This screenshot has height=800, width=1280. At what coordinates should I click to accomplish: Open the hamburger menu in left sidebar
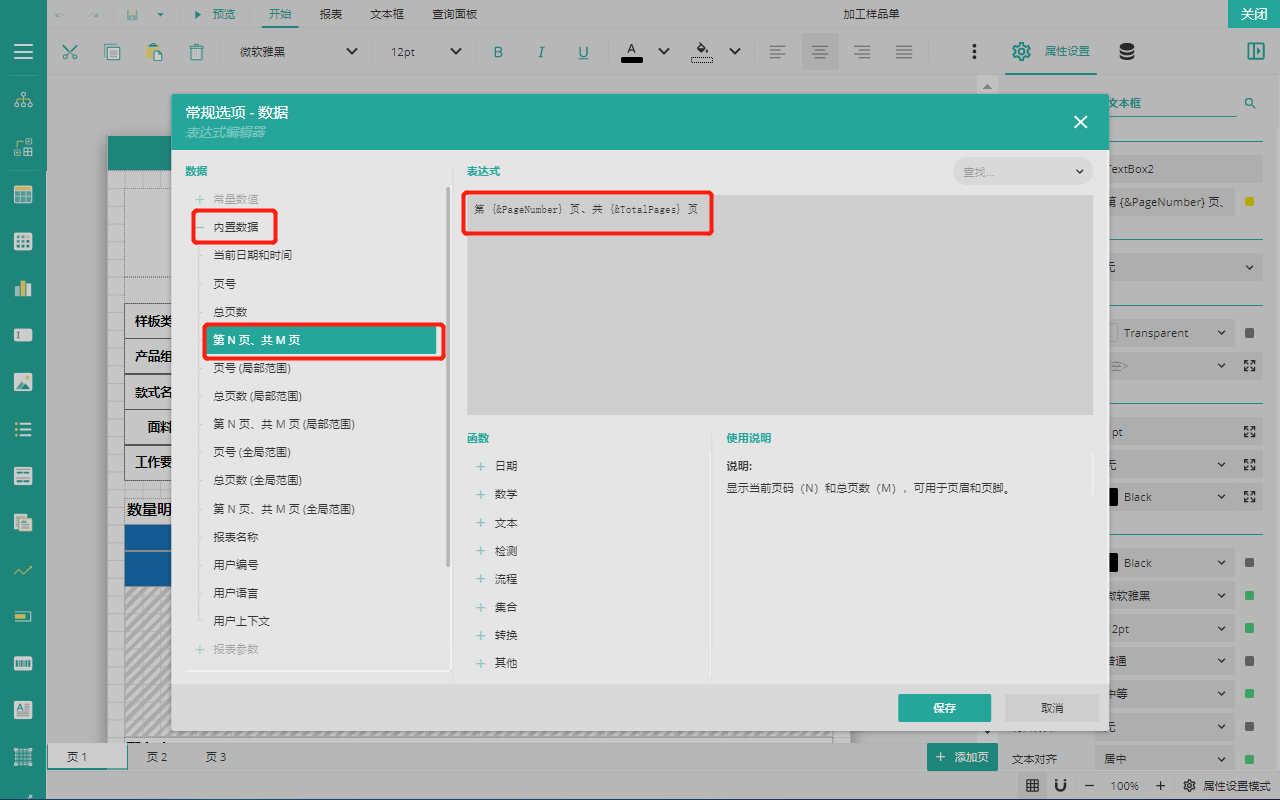tap(23, 52)
